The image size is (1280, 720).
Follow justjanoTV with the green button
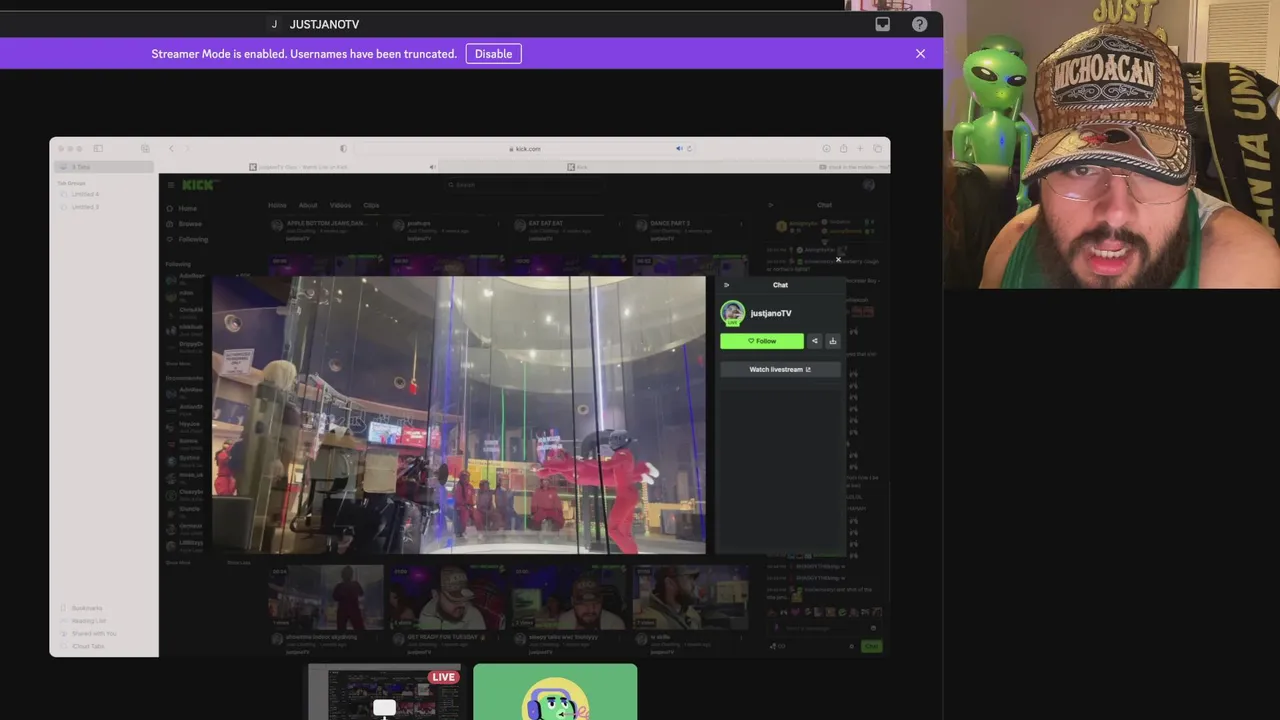pos(761,341)
